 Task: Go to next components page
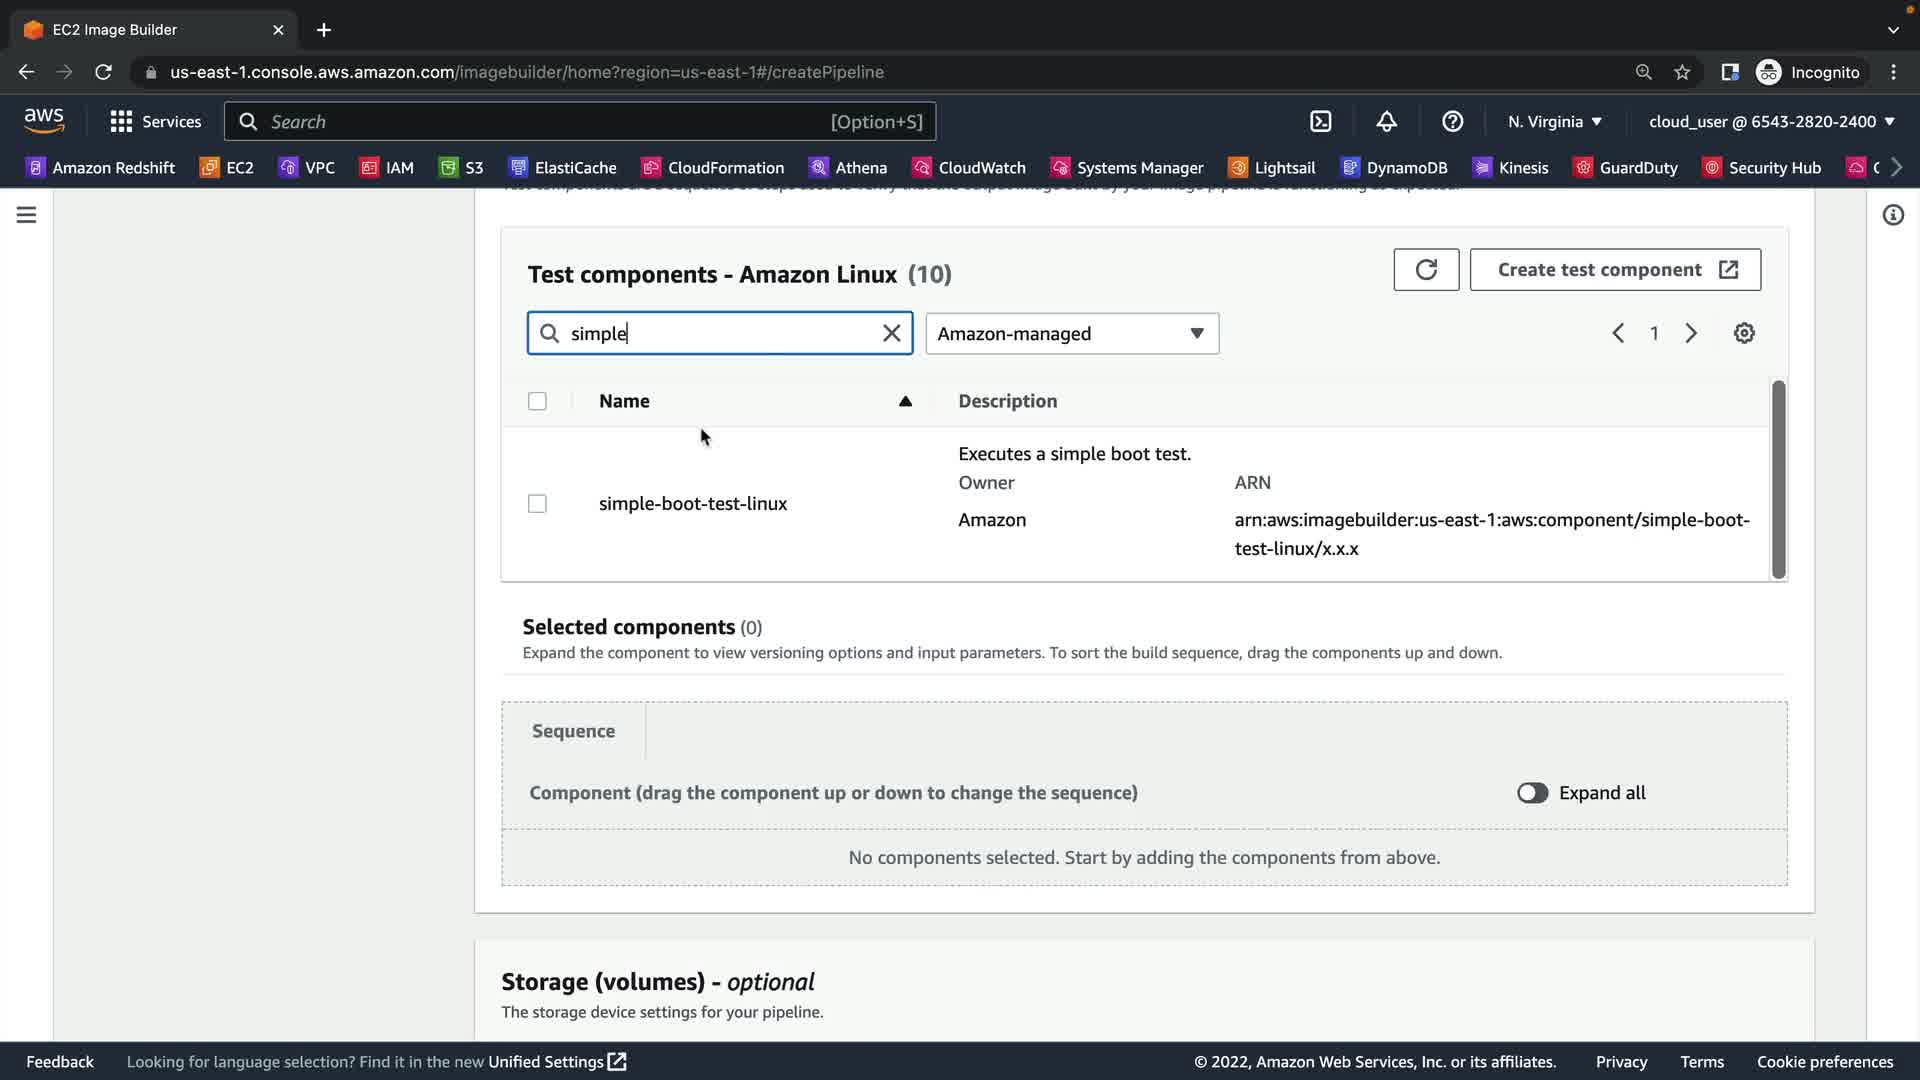[x=1691, y=333]
